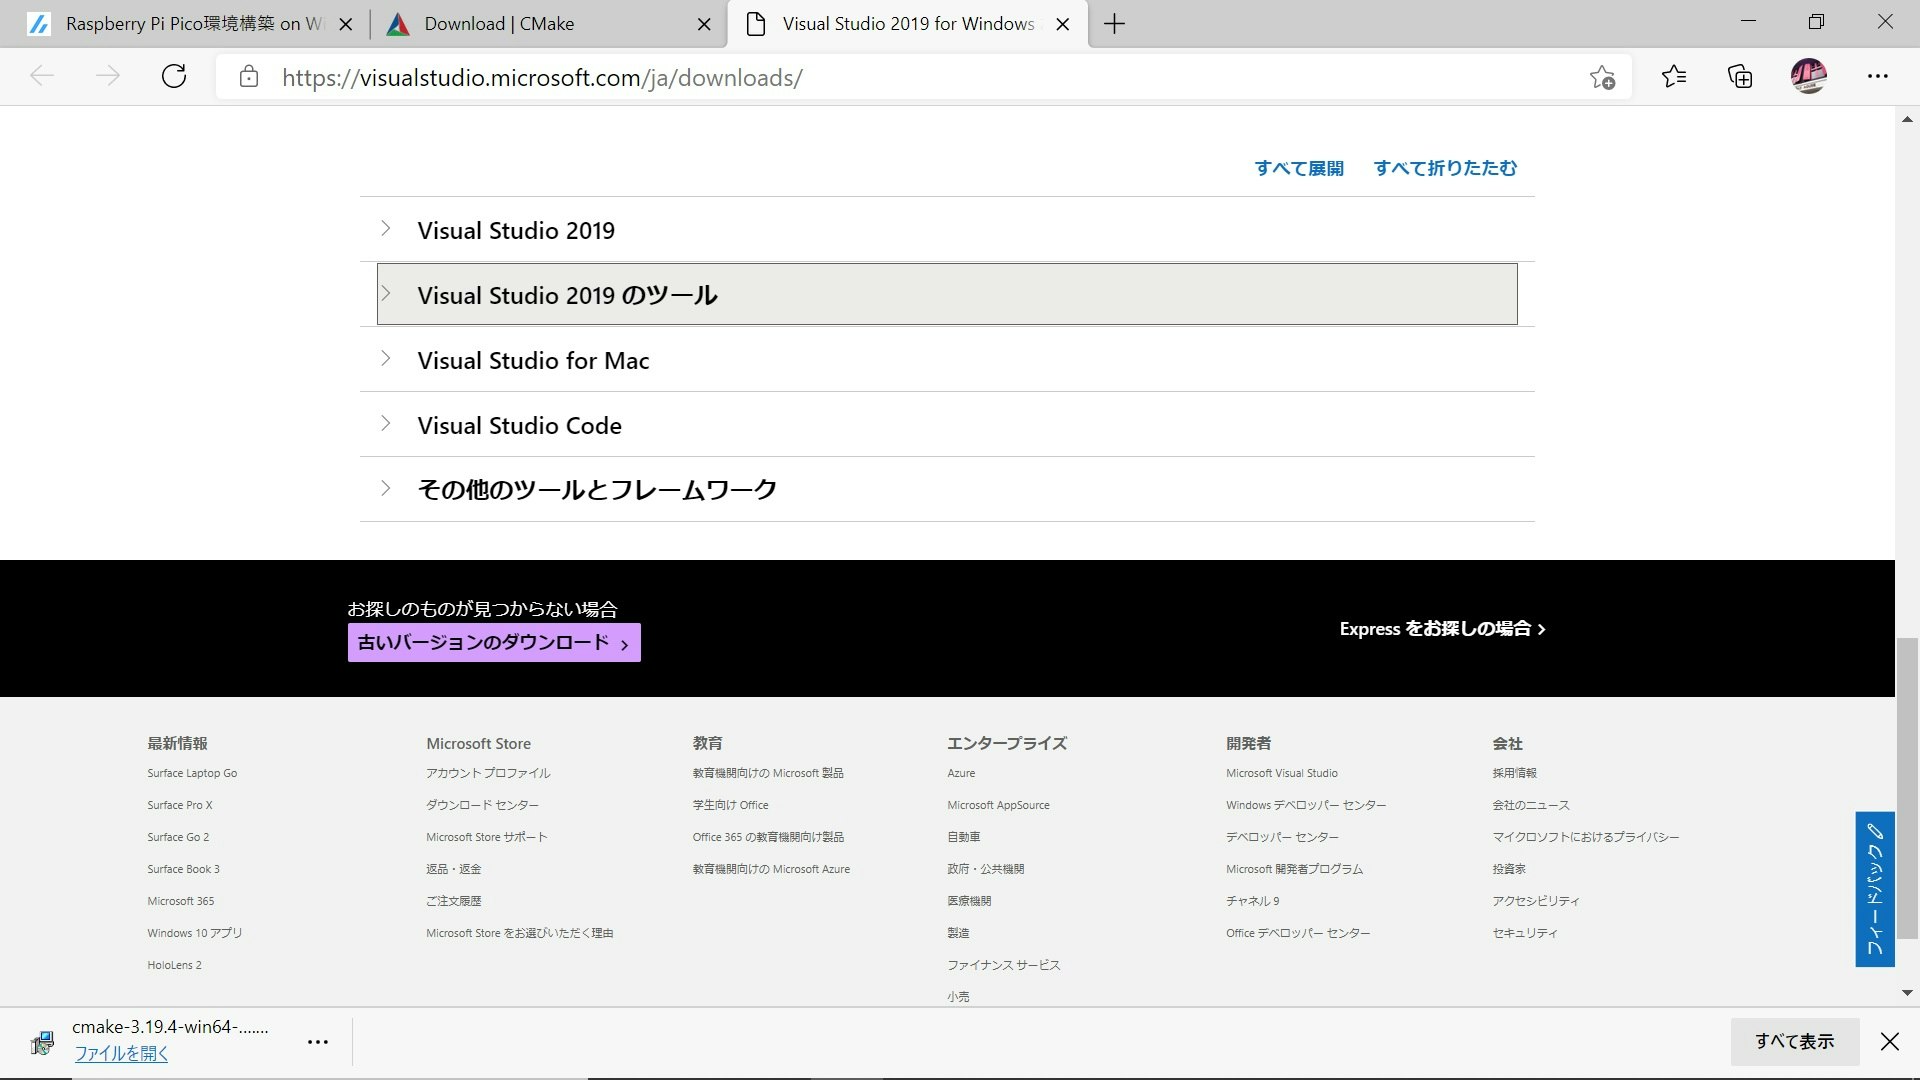Go back to the previous page
Viewport: 1920px width, 1080px height.
pyautogui.click(x=42, y=76)
